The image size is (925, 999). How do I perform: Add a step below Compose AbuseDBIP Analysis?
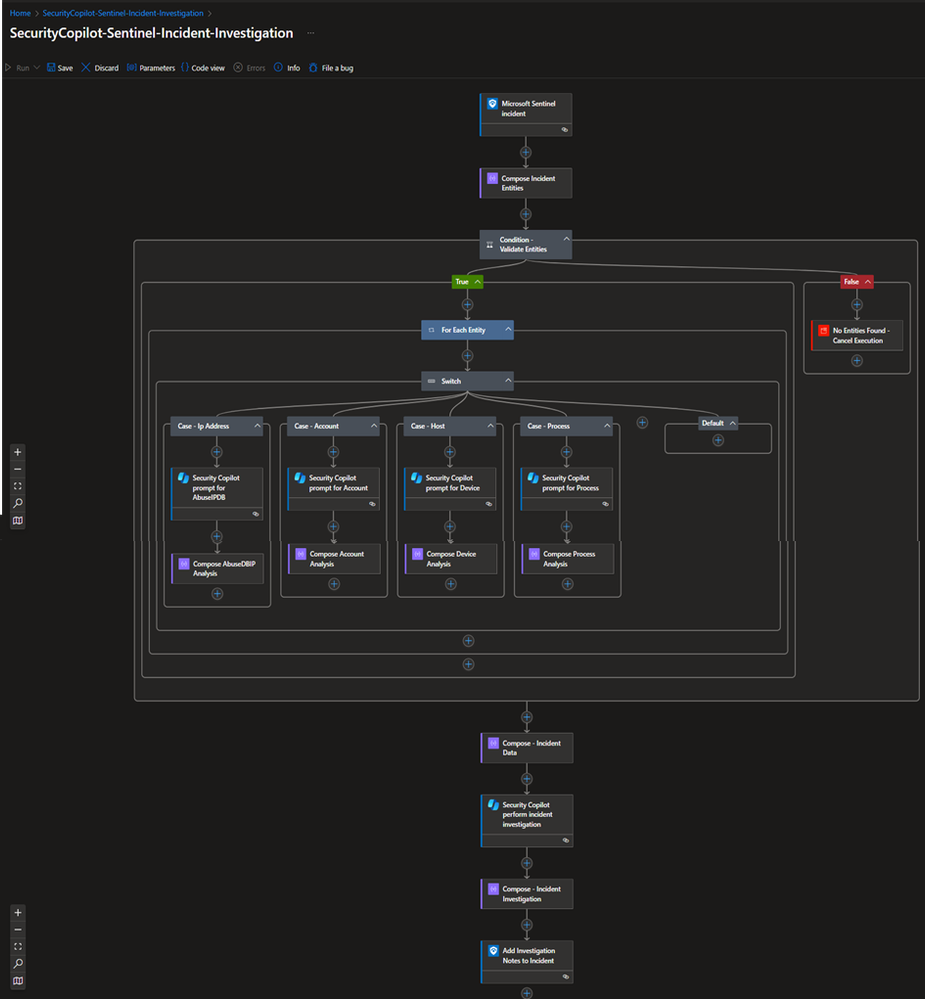(x=217, y=594)
